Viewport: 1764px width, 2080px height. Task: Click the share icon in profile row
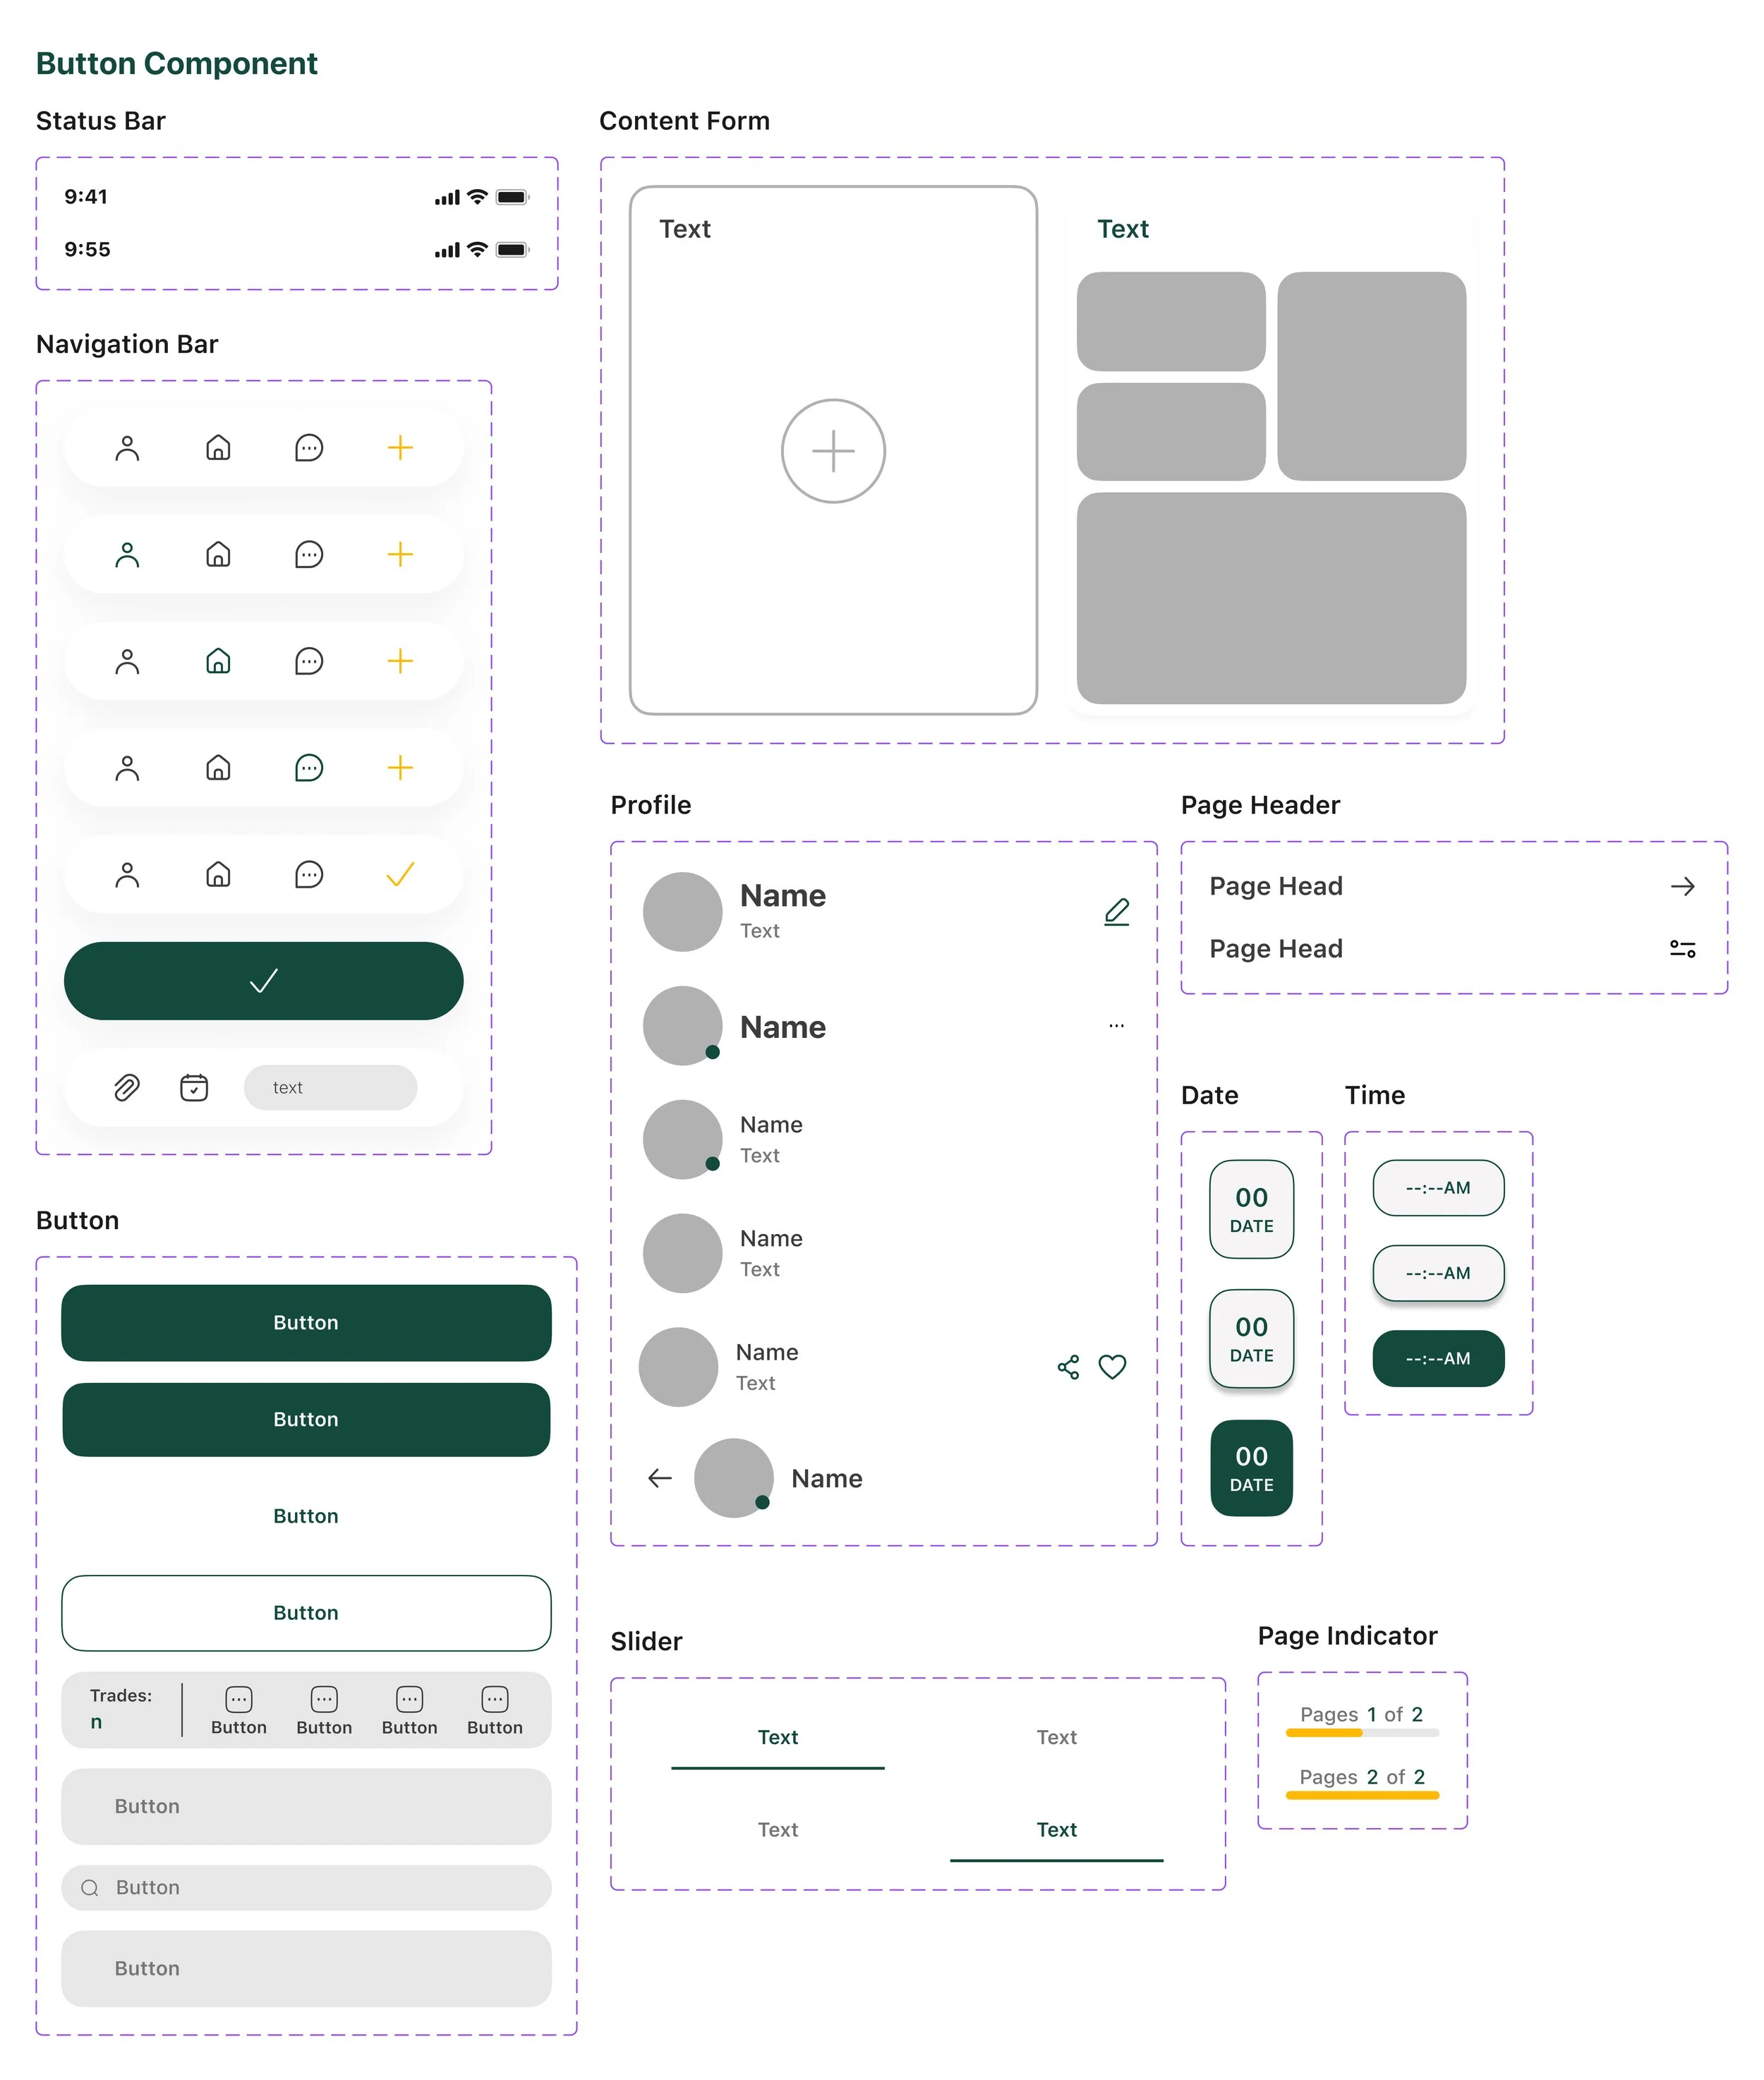click(1068, 1367)
